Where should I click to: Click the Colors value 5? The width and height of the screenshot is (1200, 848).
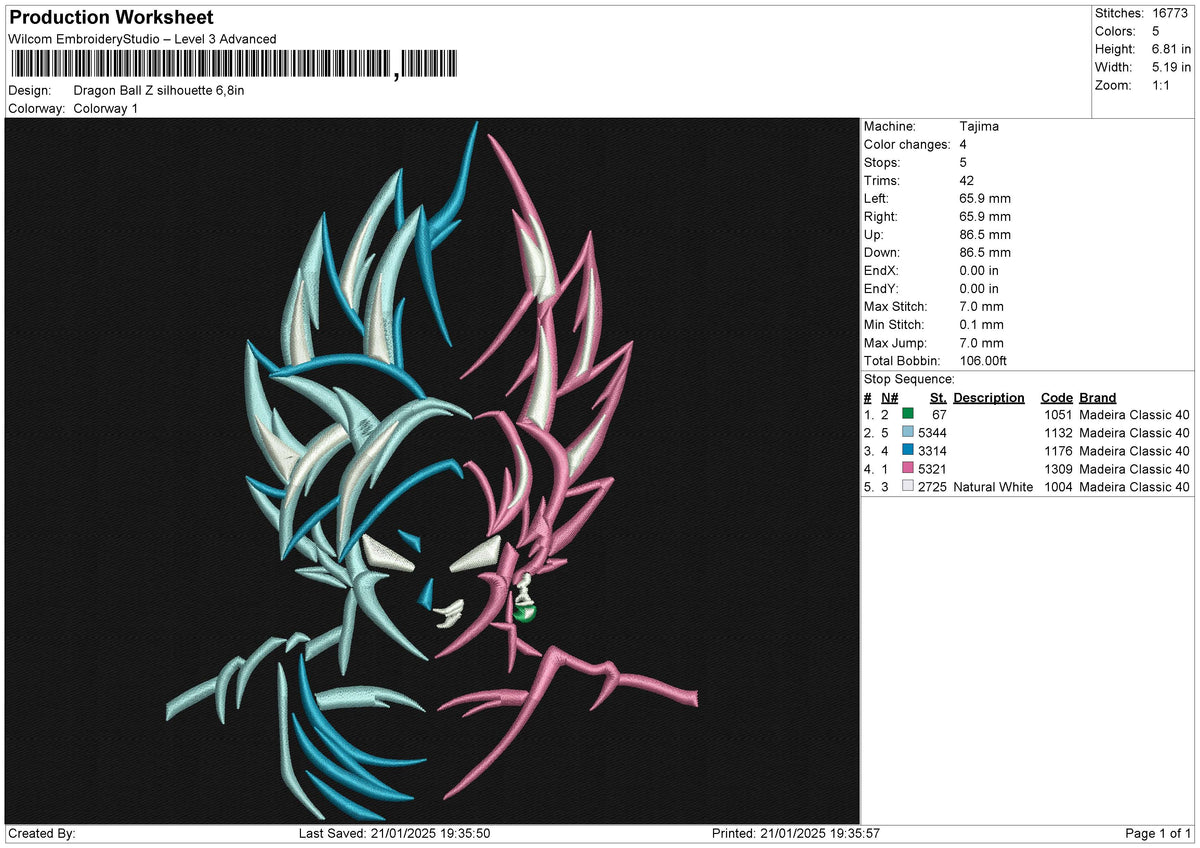[1156, 31]
